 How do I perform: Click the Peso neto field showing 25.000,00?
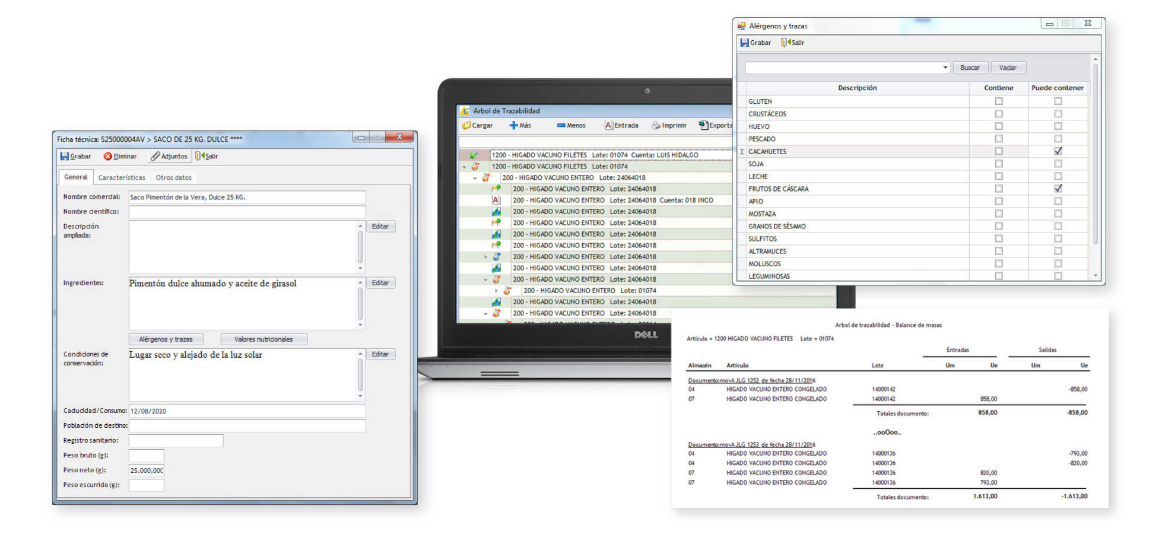point(146,470)
